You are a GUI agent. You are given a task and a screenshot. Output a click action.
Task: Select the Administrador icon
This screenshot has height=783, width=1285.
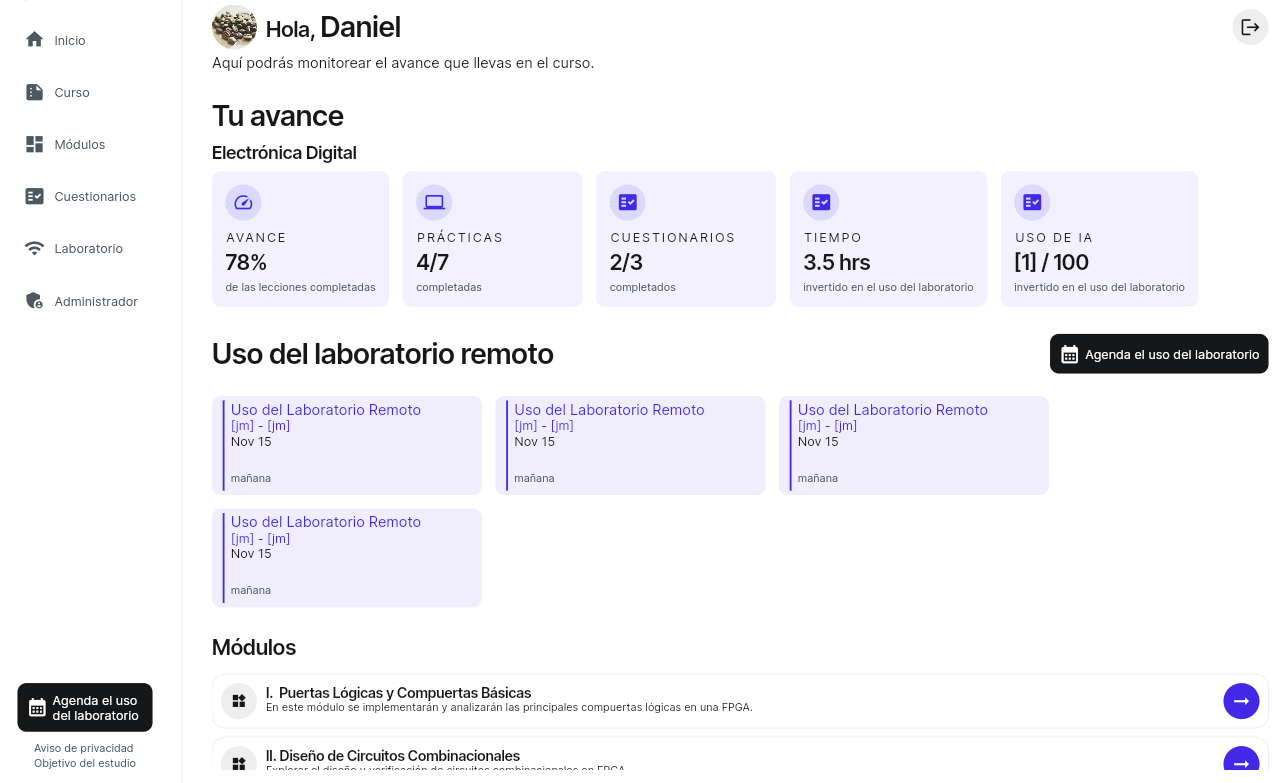click(34, 300)
